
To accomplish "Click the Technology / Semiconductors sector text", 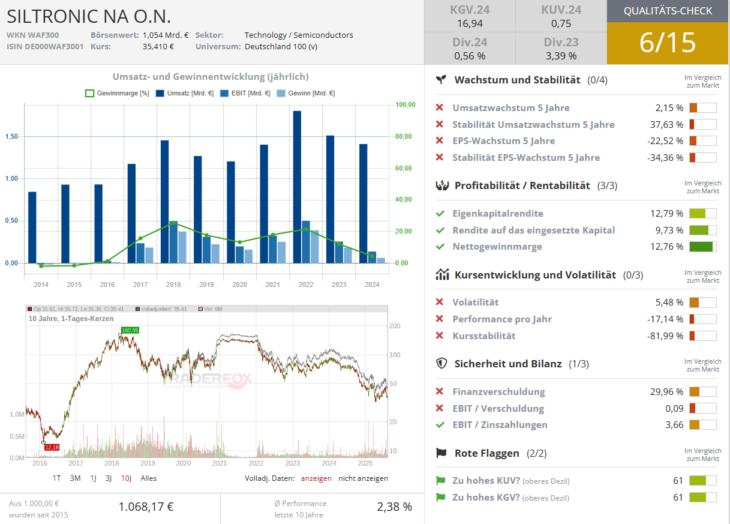I will coord(298,35).
